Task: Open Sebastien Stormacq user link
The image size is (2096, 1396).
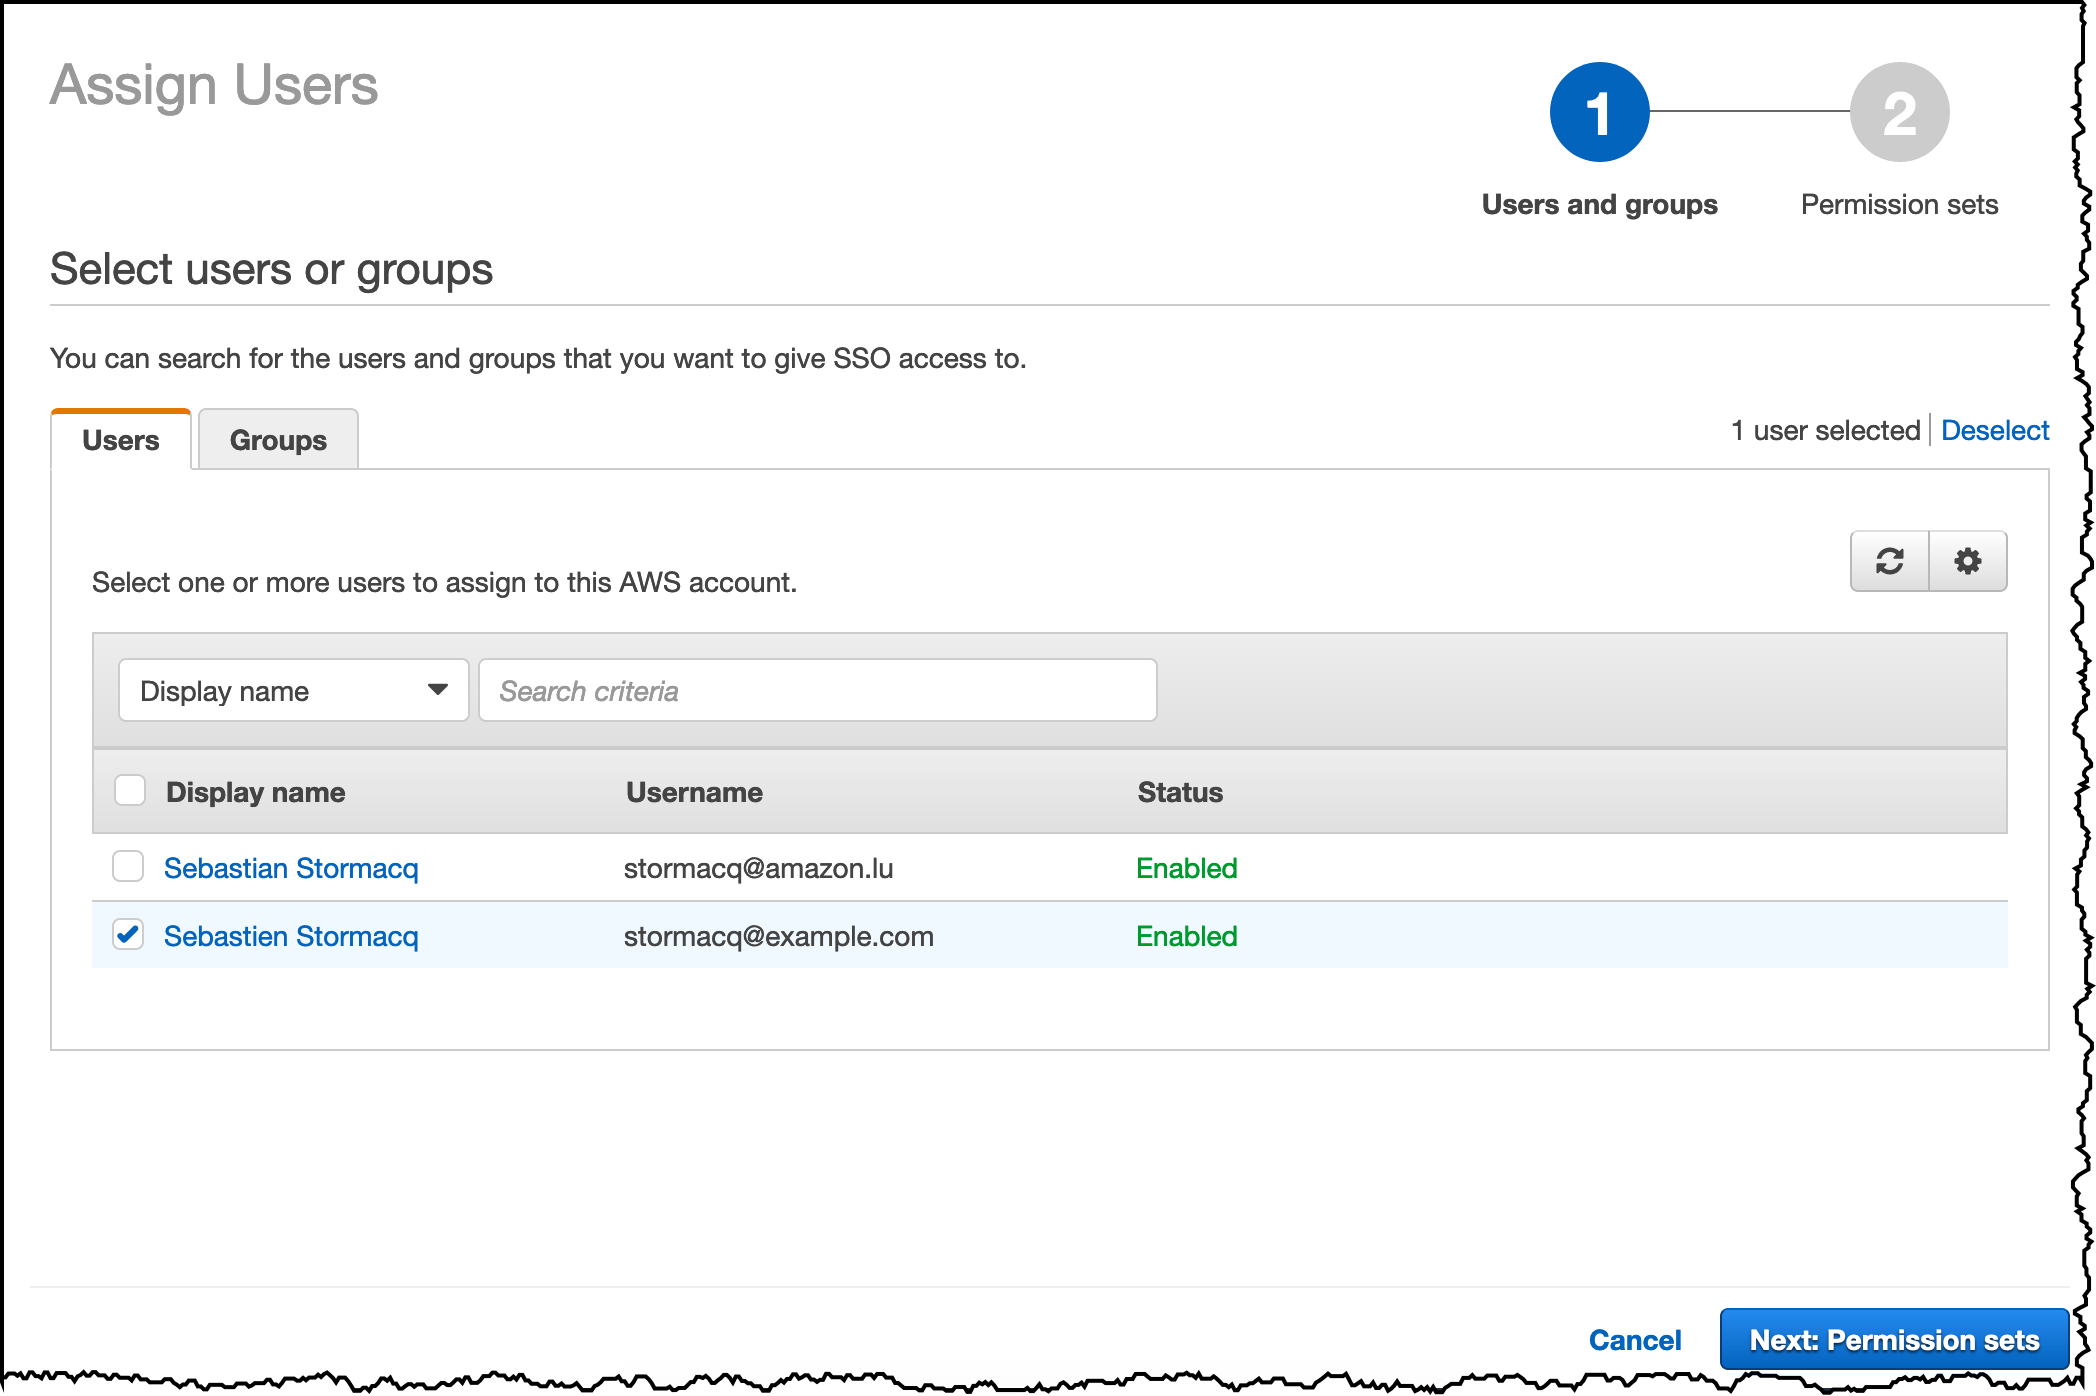Action: pyautogui.click(x=291, y=936)
